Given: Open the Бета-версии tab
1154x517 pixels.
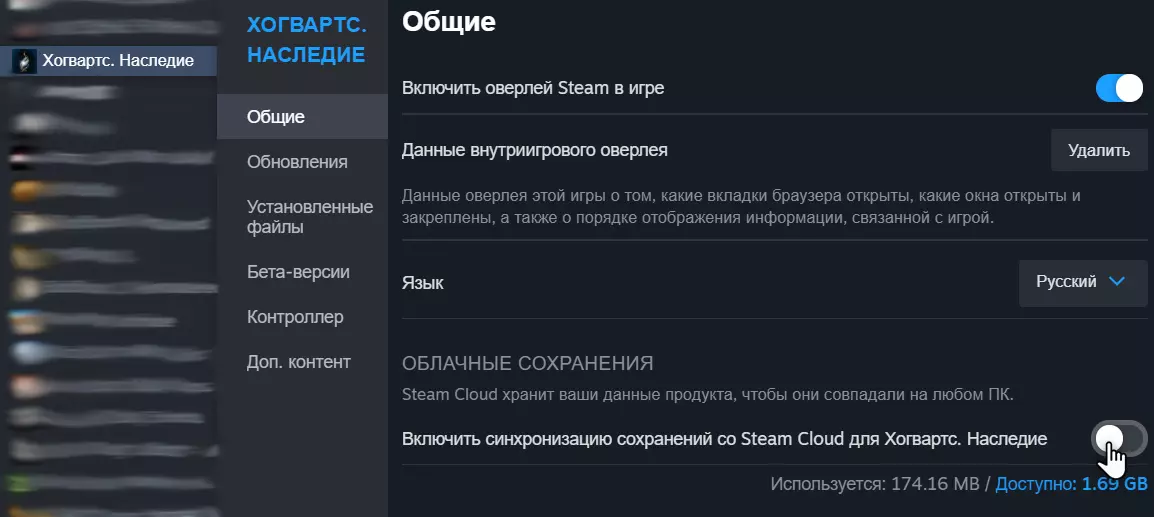Looking at the screenshot, I should [x=296, y=272].
